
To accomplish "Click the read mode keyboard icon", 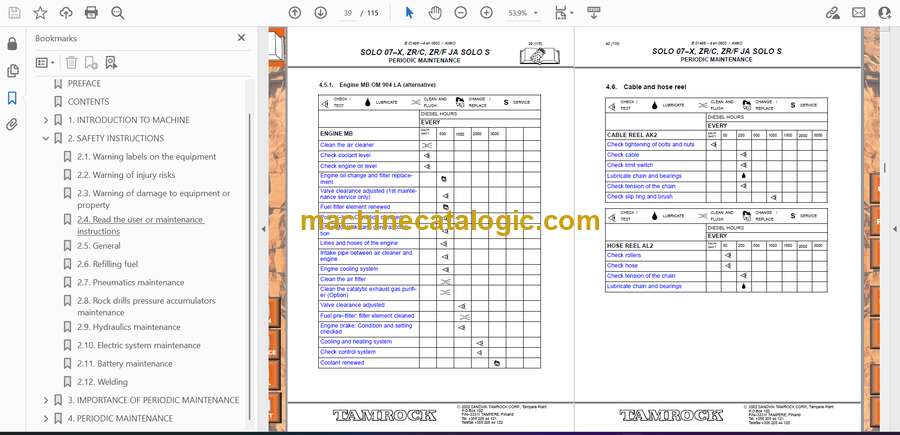I will coord(594,13).
